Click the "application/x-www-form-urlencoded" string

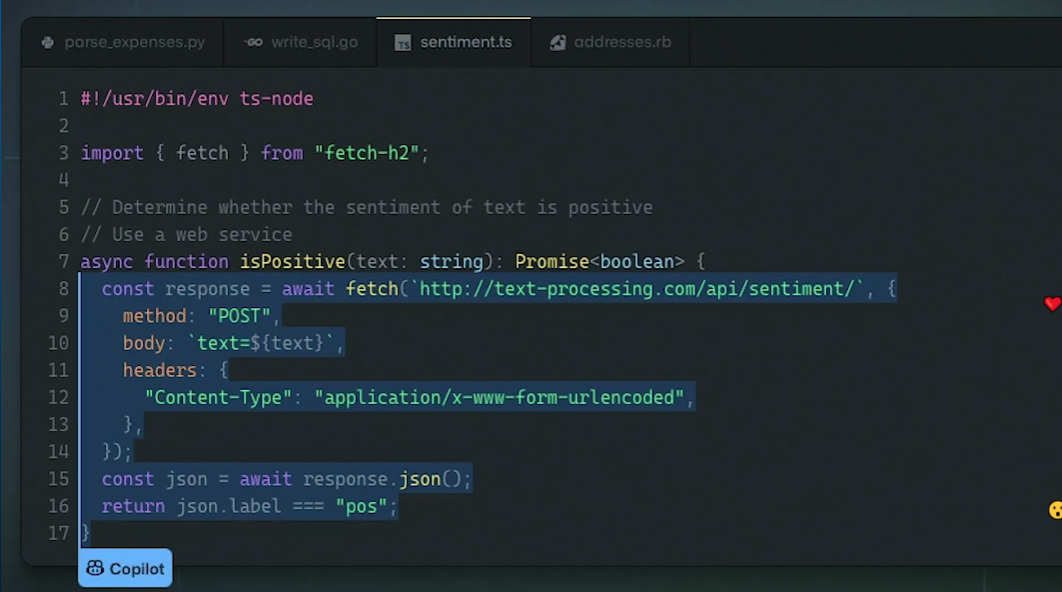(499, 398)
